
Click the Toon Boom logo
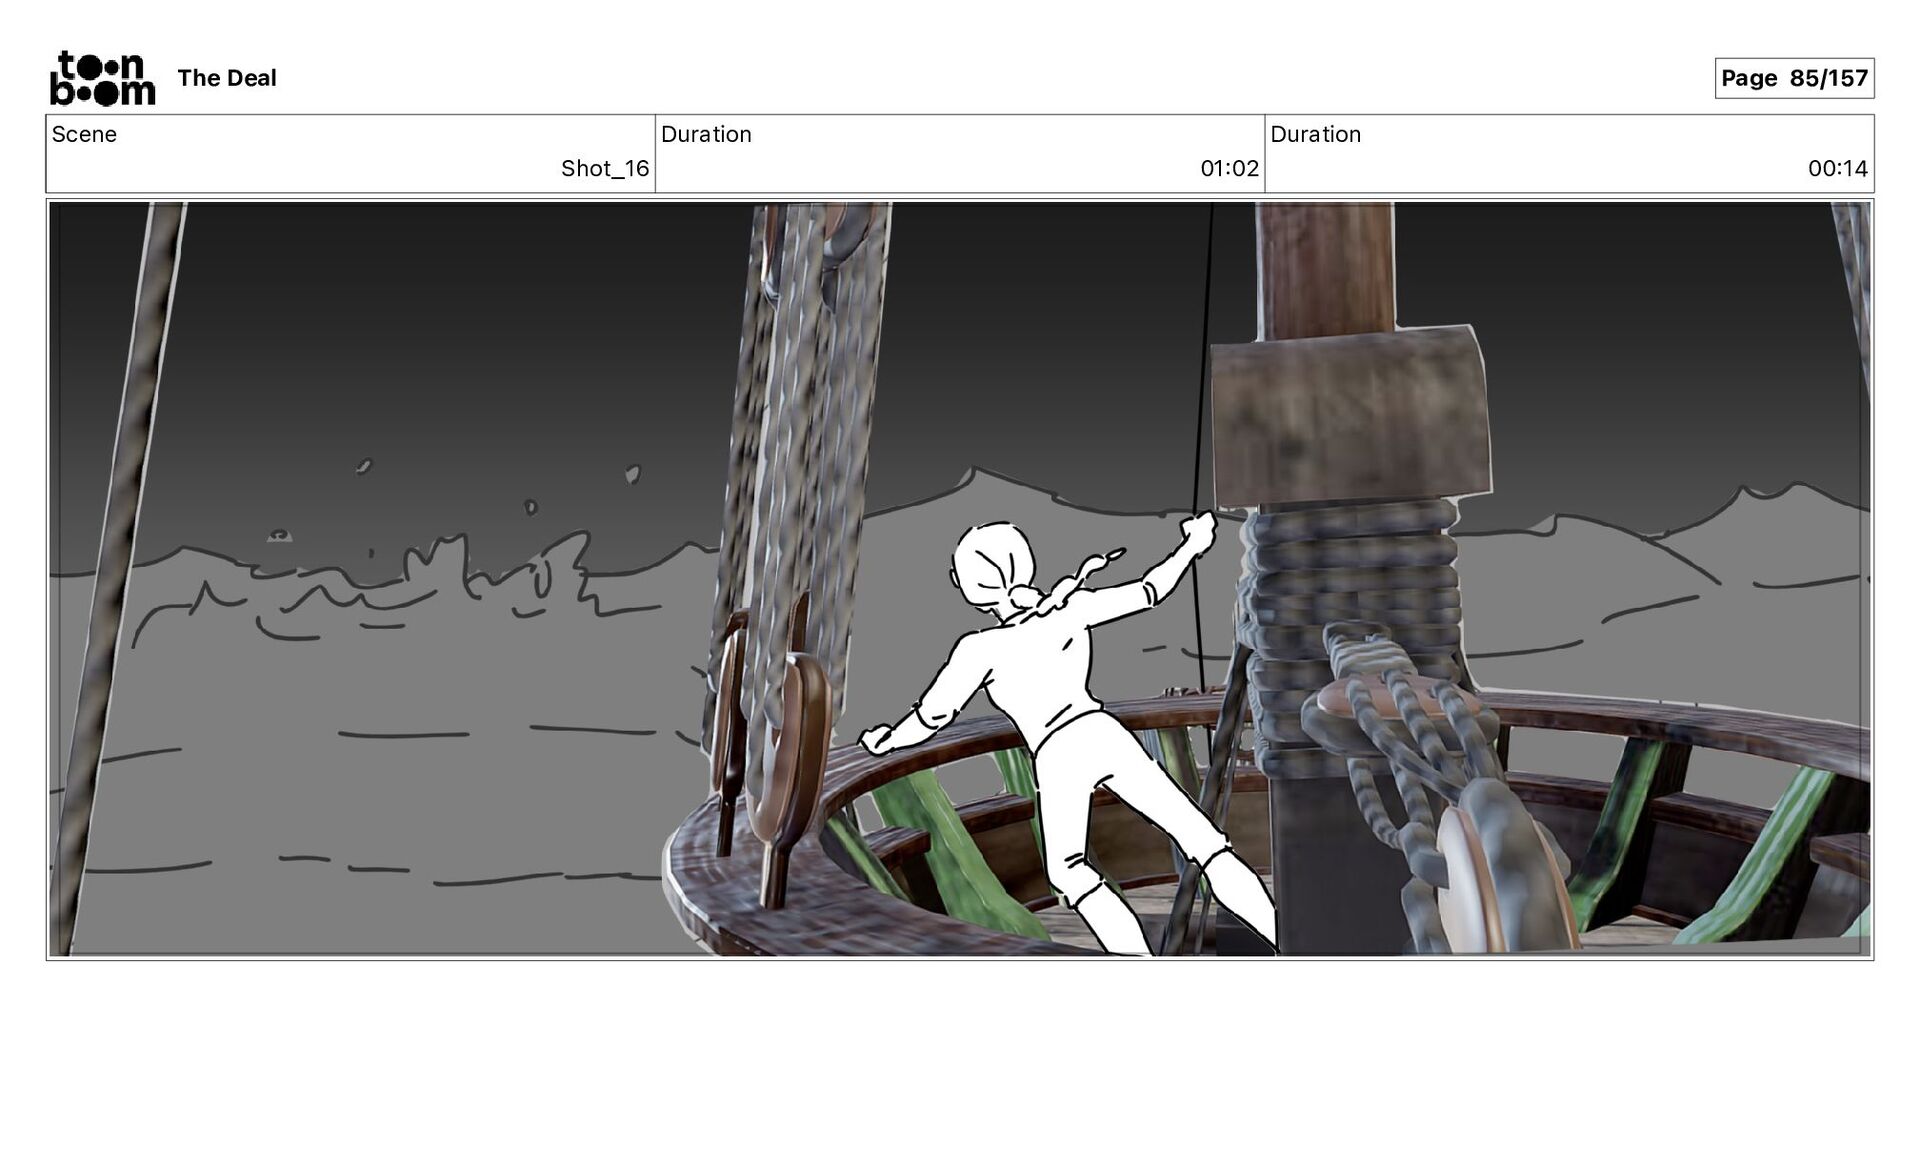[102, 78]
